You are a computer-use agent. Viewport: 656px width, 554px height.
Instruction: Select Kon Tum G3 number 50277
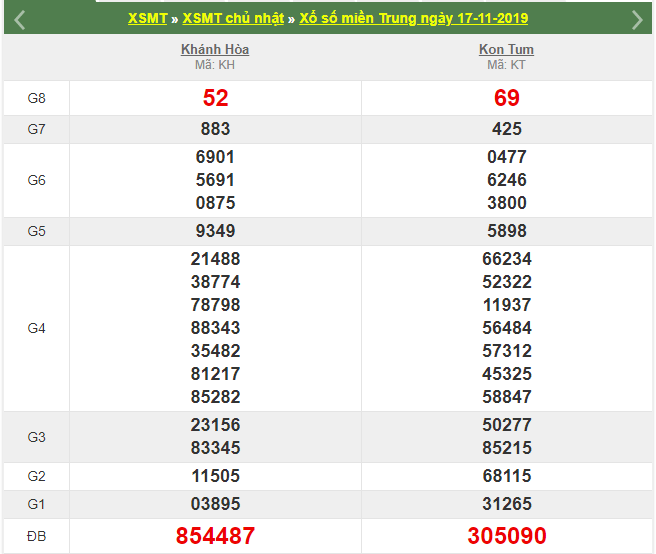pos(507,425)
